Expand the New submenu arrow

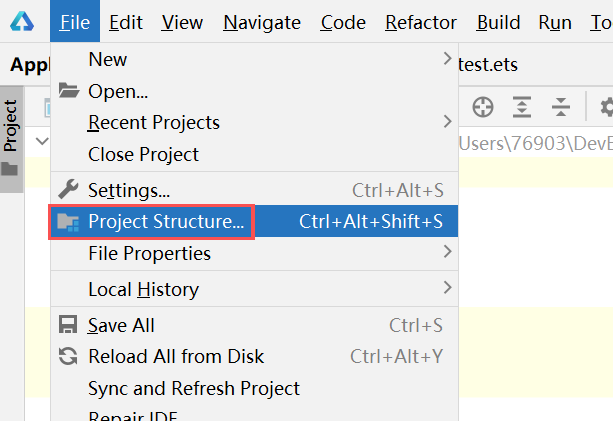[x=448, y=59]
